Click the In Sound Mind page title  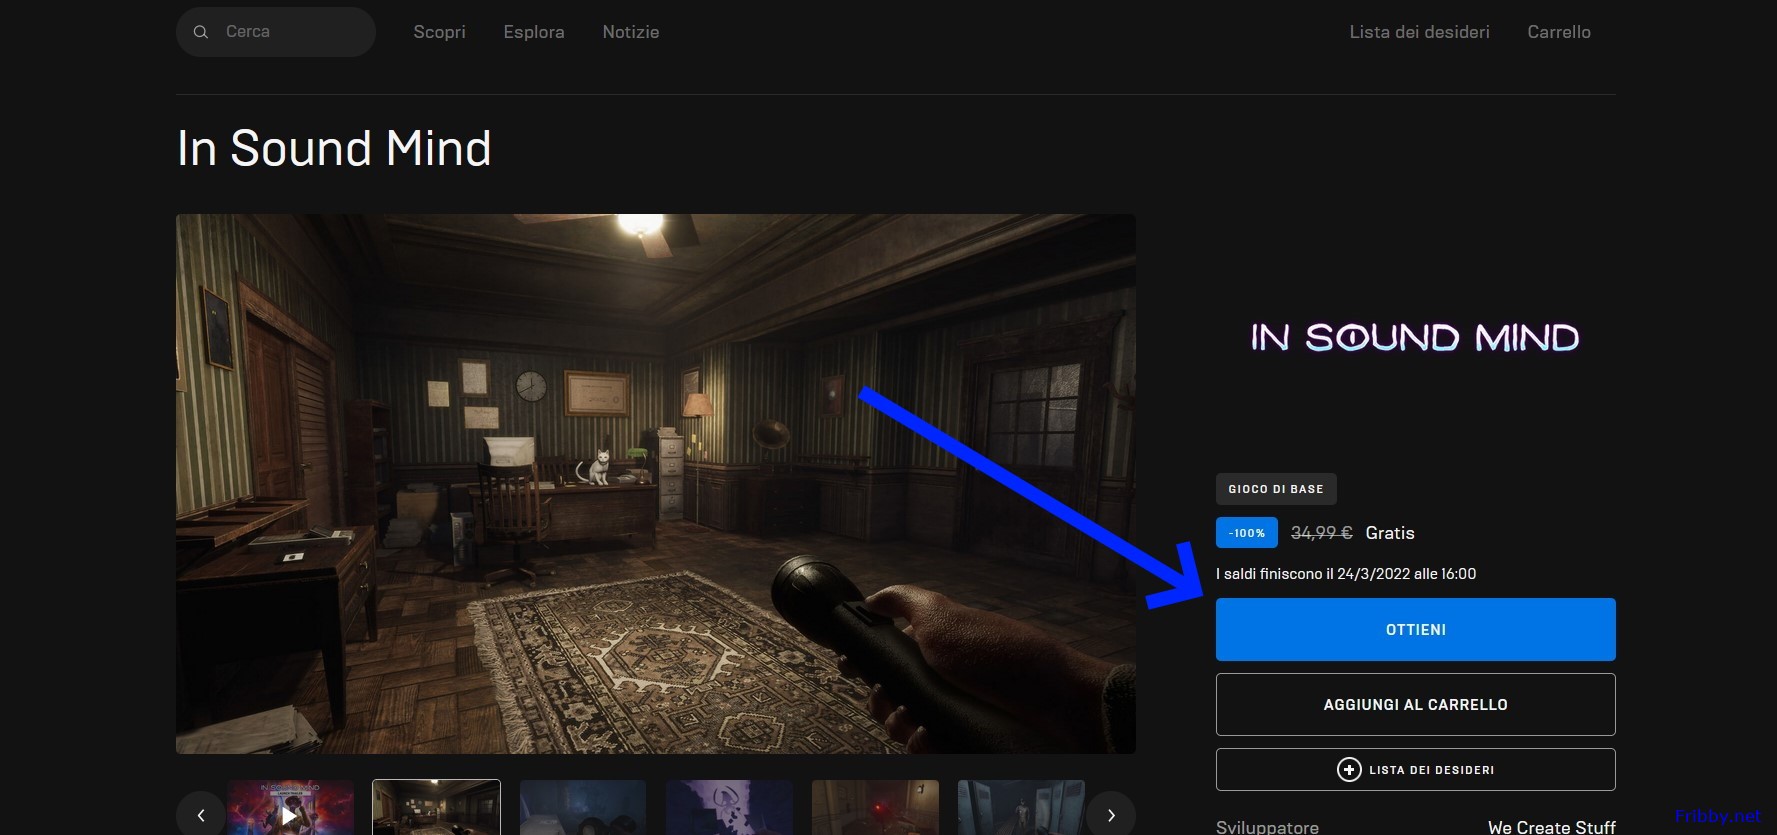pos(334,148)
